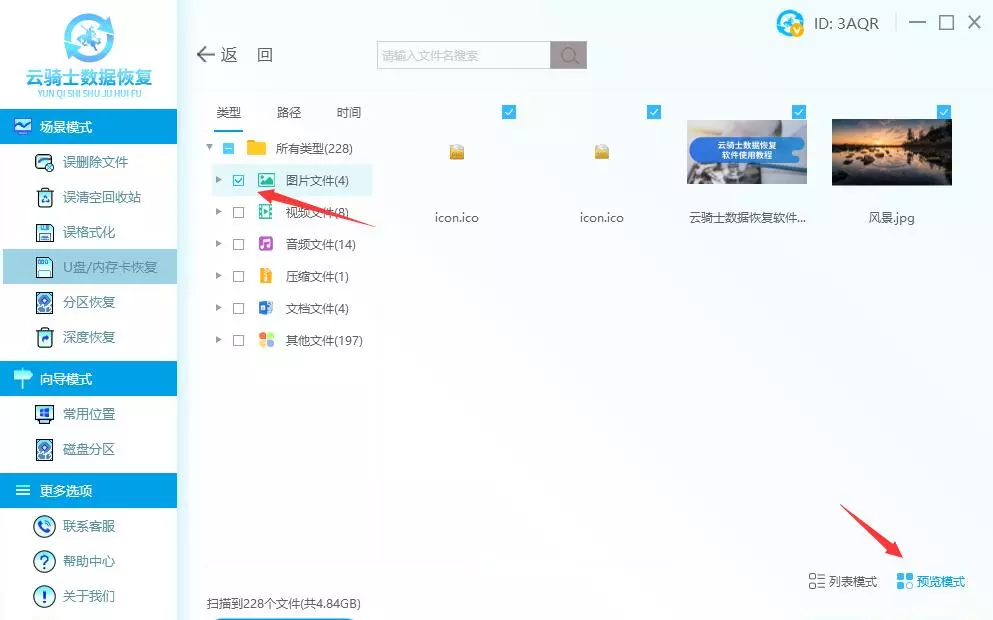Click the 视频文件 video type icon
This screenshot has height=620, width=993.
[266, 212]
